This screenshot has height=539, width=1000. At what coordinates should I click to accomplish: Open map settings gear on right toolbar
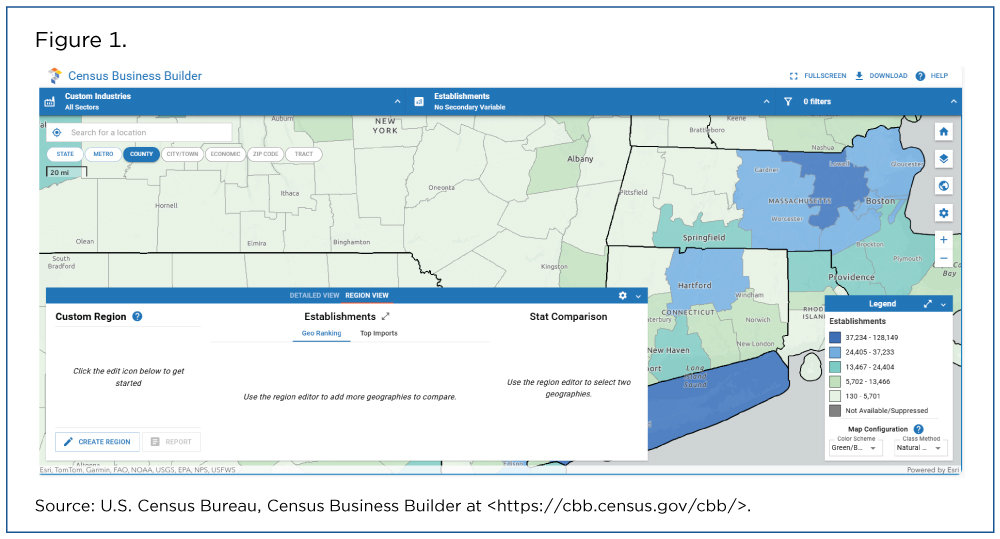pos(943,212)
